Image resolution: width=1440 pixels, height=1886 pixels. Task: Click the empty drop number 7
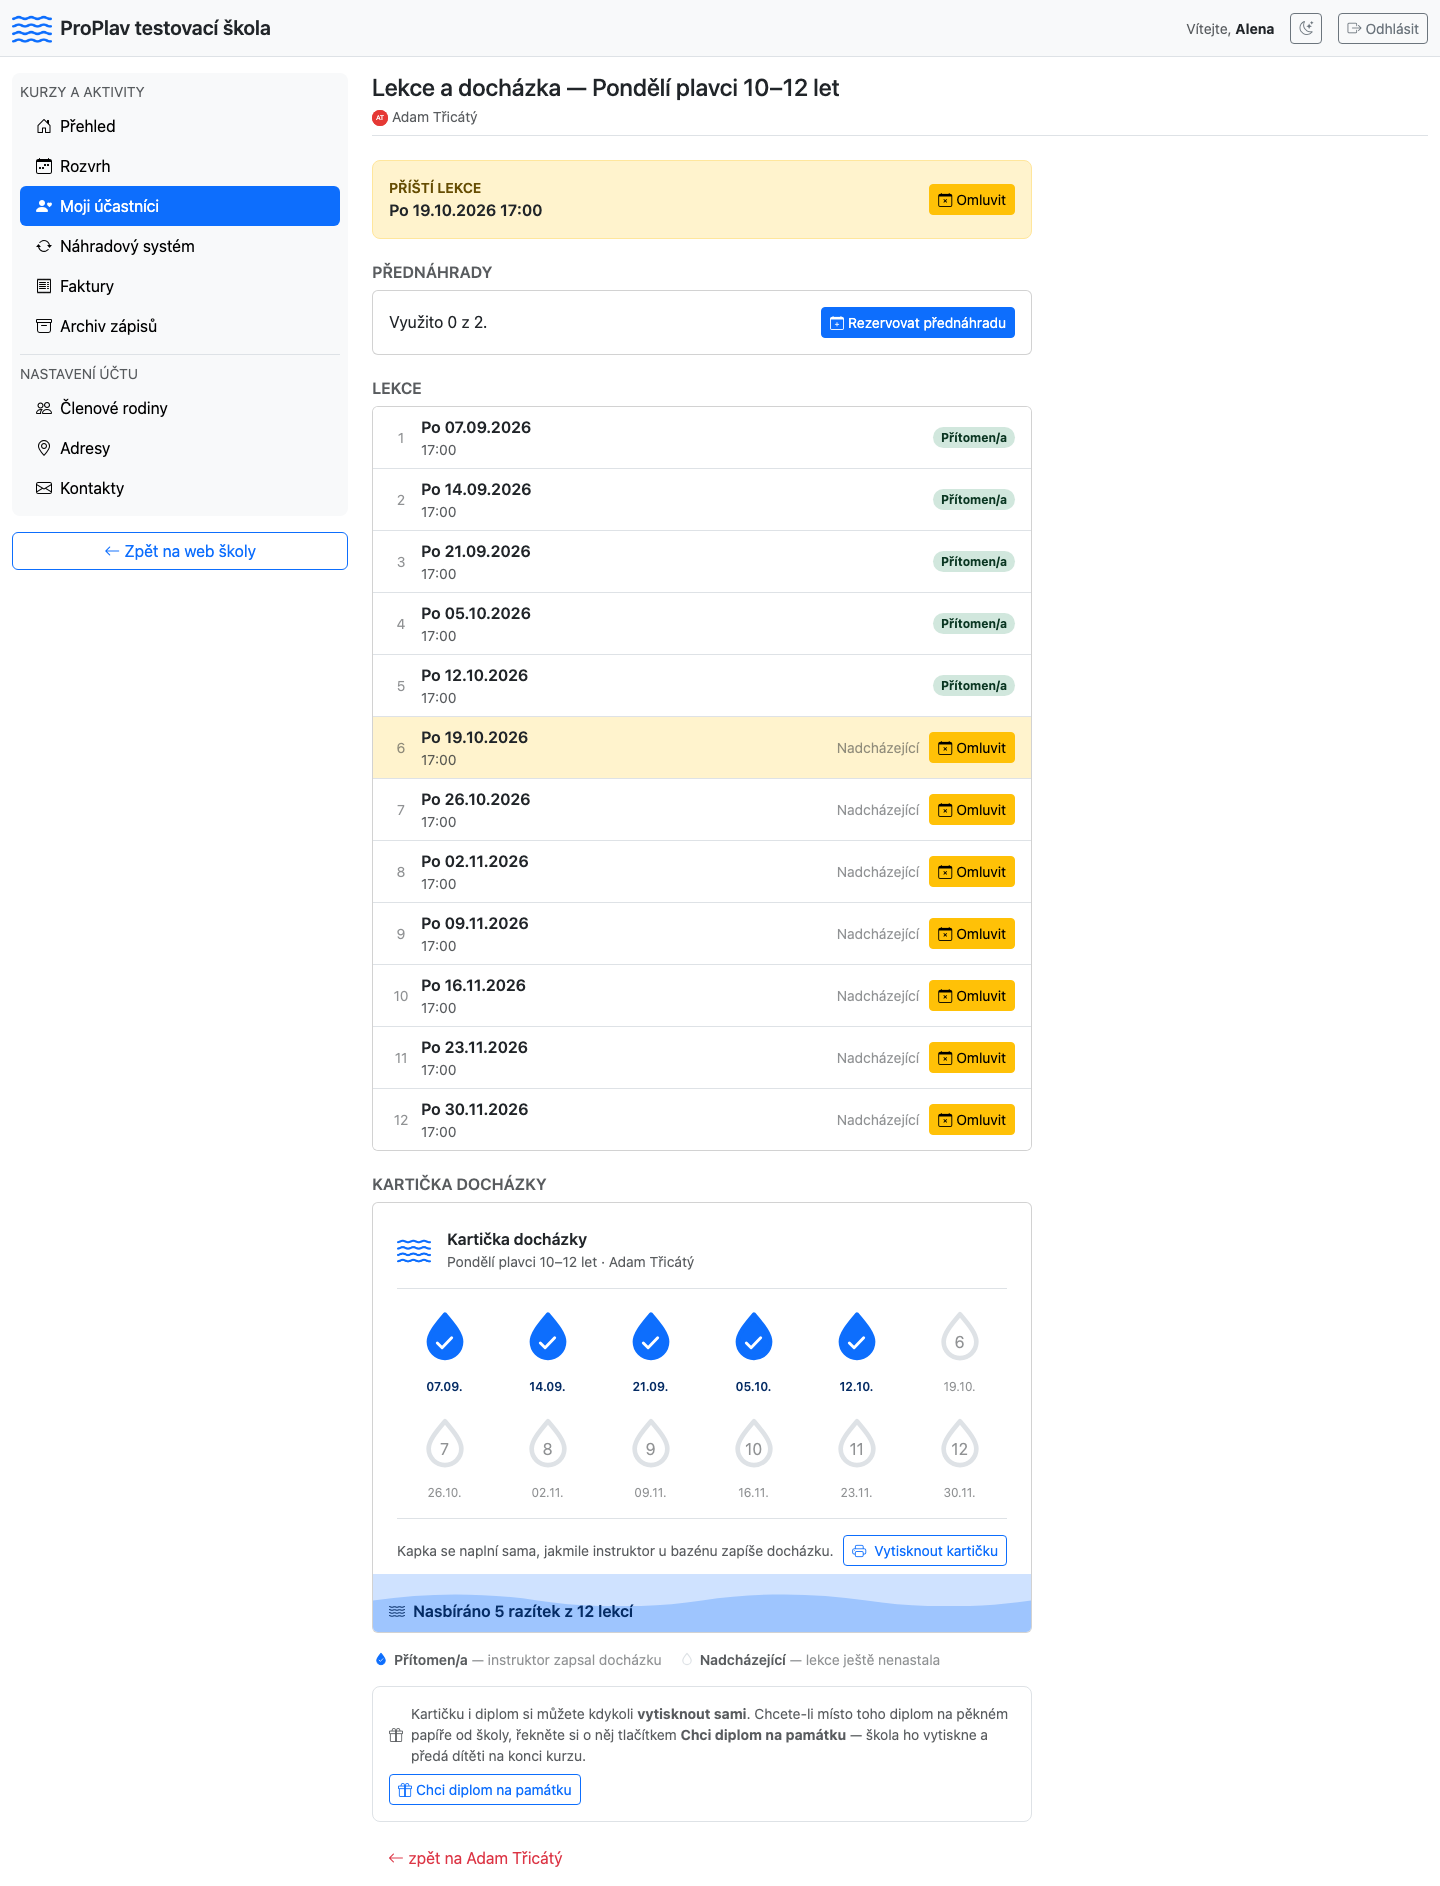[445, 1445]
